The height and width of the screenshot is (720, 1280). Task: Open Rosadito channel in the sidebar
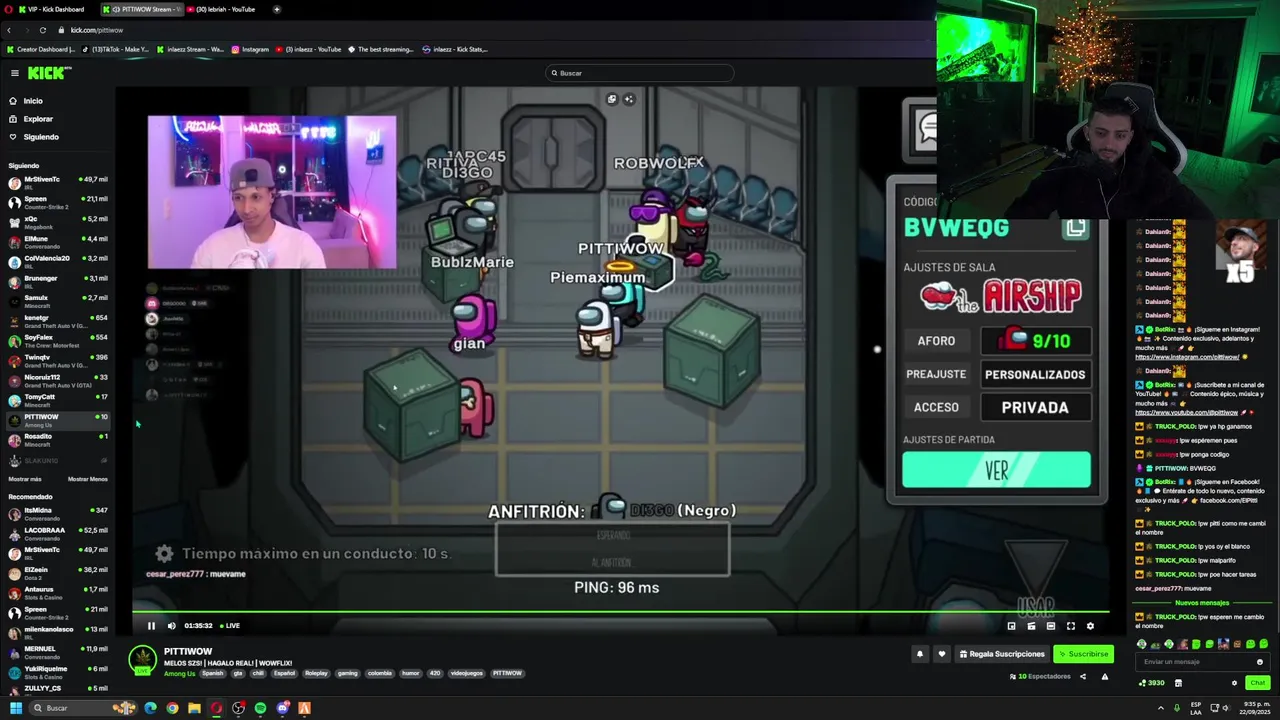click(x=57, y=440)
